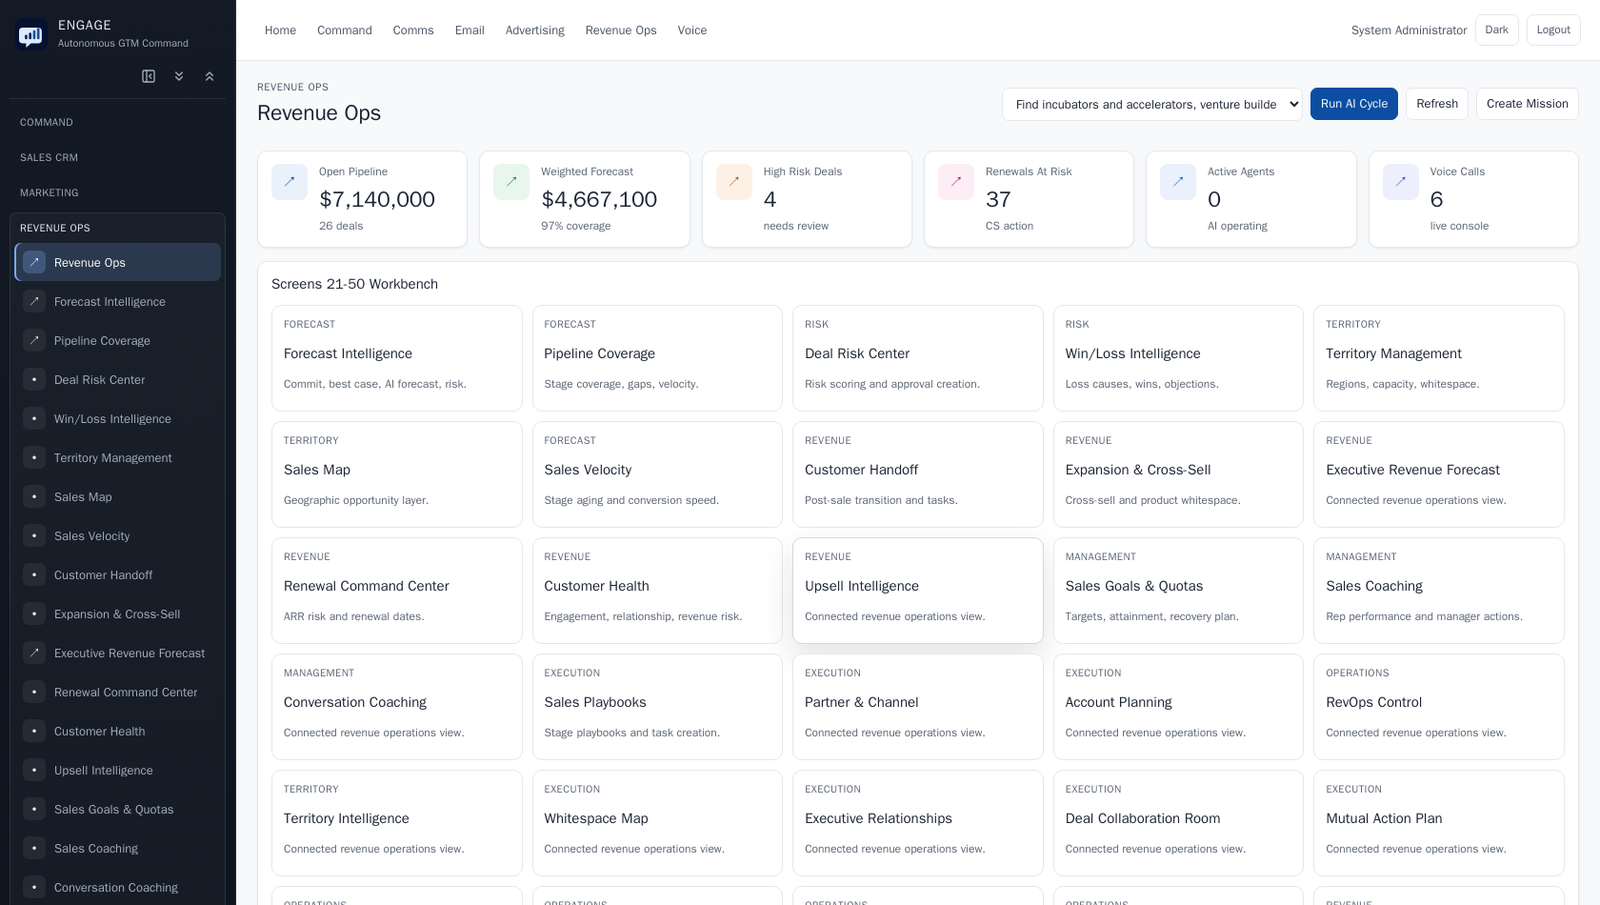Click the 97% coverage text
This screenshot has height=905, width=1600.
point(575,226)
